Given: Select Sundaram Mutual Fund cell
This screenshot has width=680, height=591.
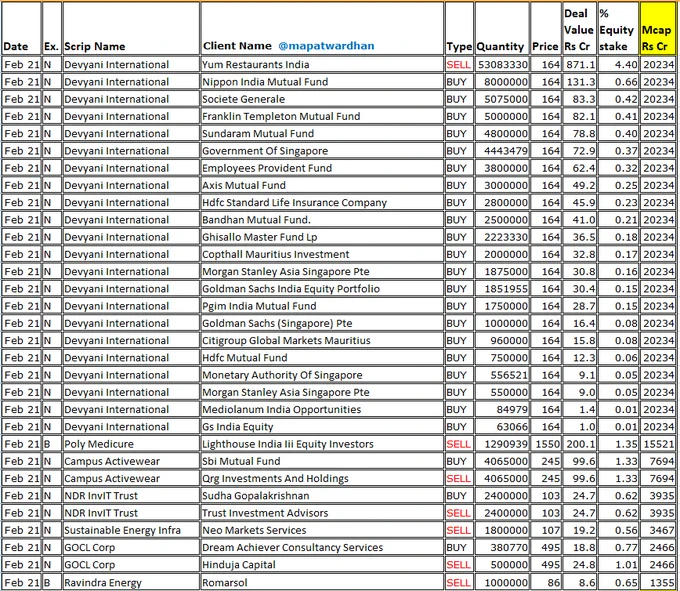Looking at the screenshot, I should 322,134.
